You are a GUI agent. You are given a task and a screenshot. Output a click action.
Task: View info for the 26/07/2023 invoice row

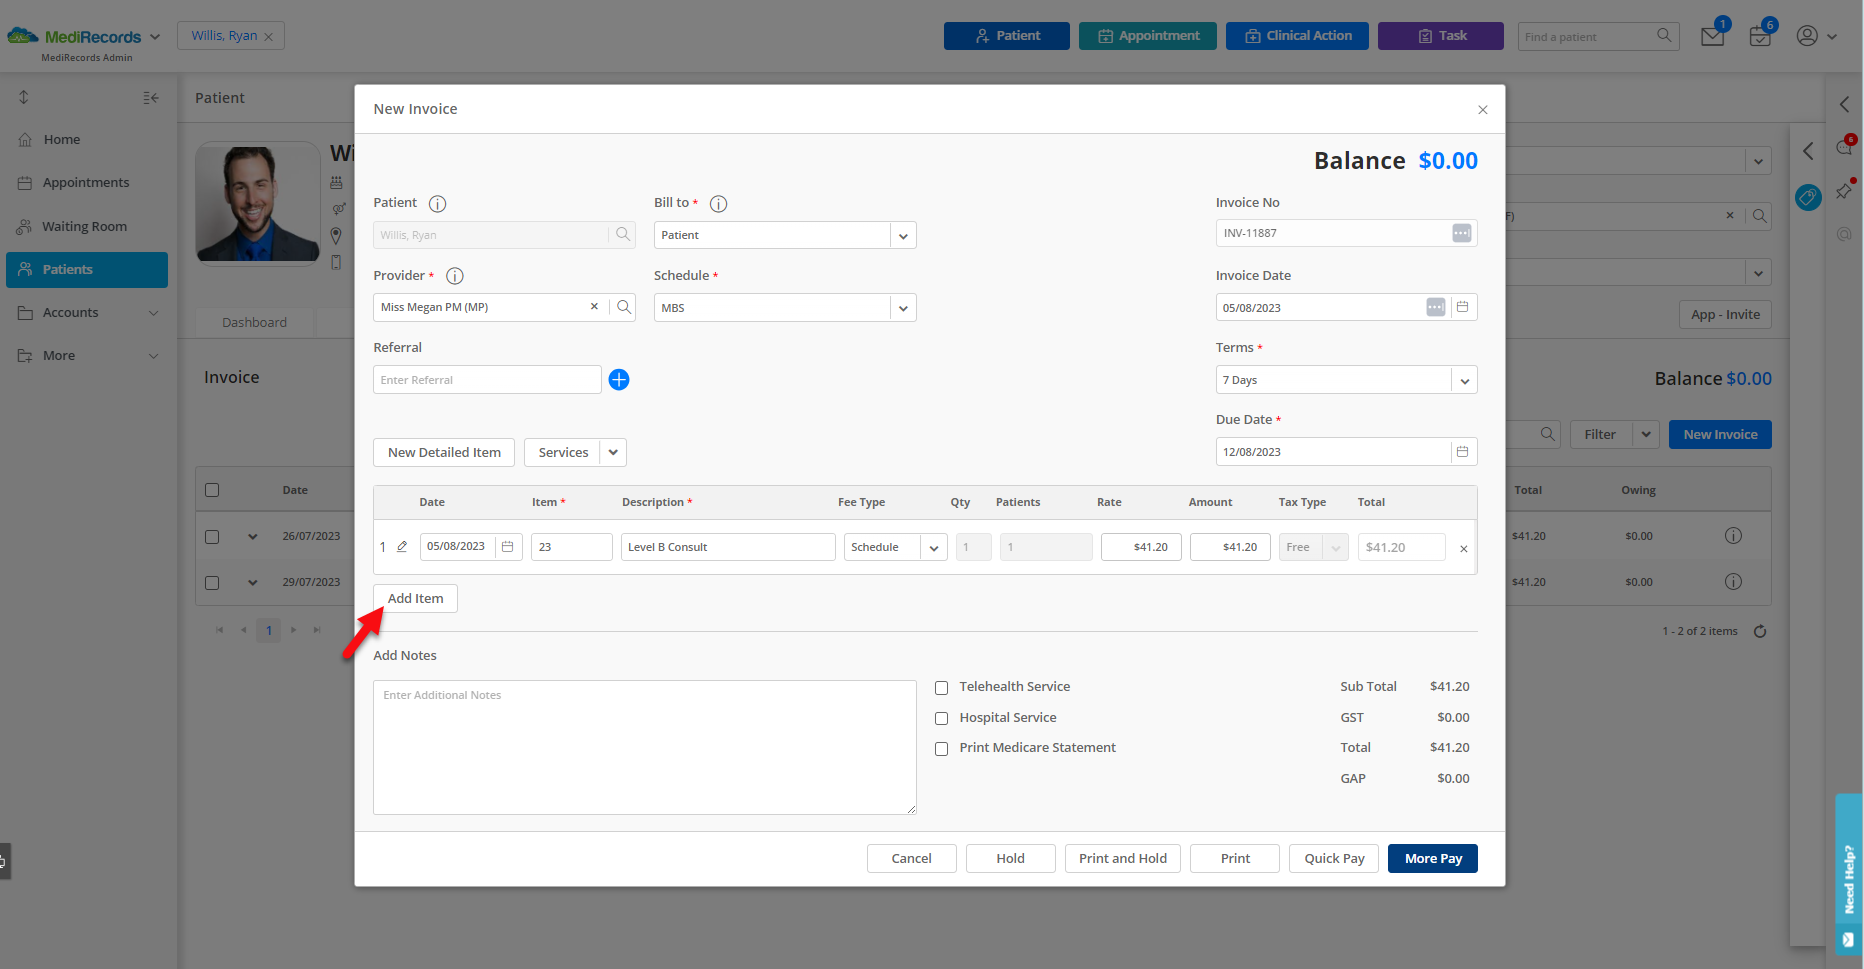click(x=1733, y=536)
